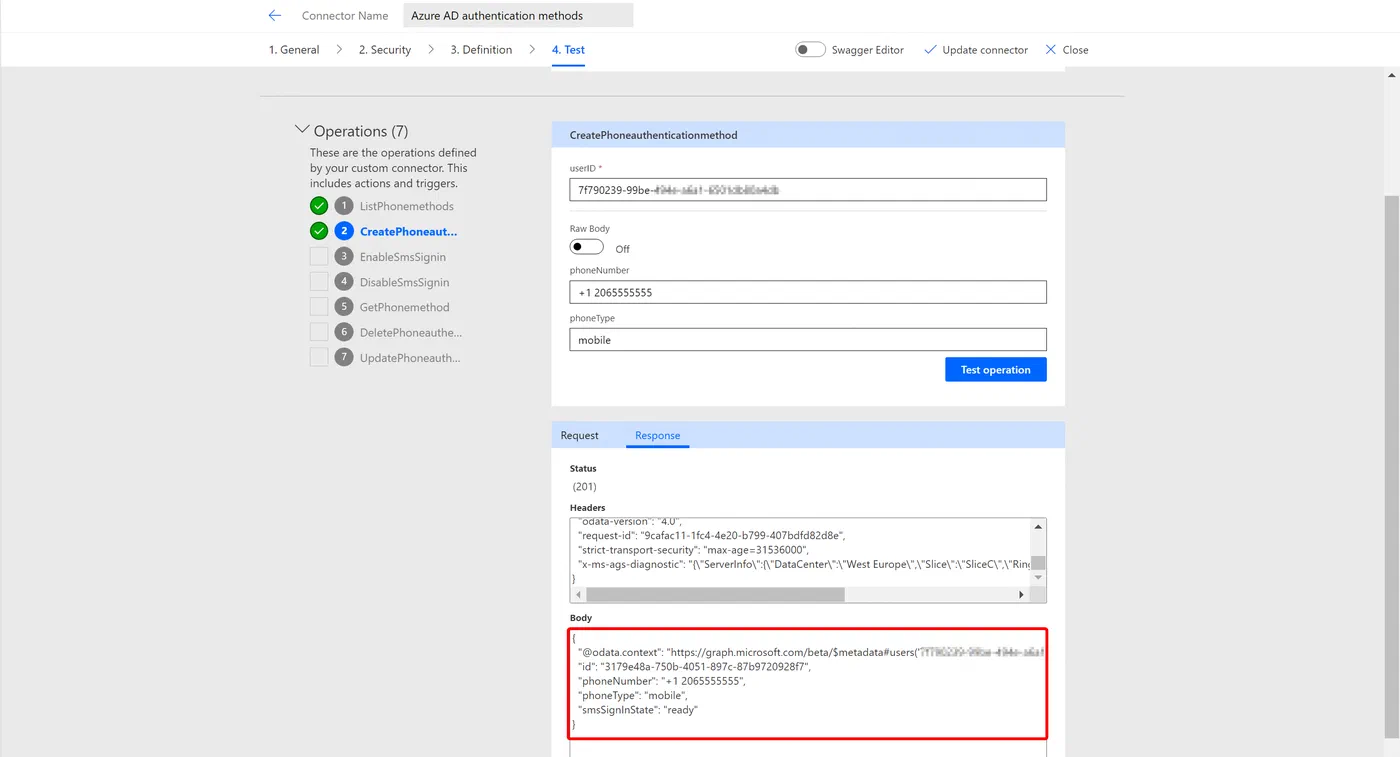Check the box beside EnableSmsSignin
The width and height of the screenshot is (1400, 757).
pyautogui.click(x=319, y=257)
